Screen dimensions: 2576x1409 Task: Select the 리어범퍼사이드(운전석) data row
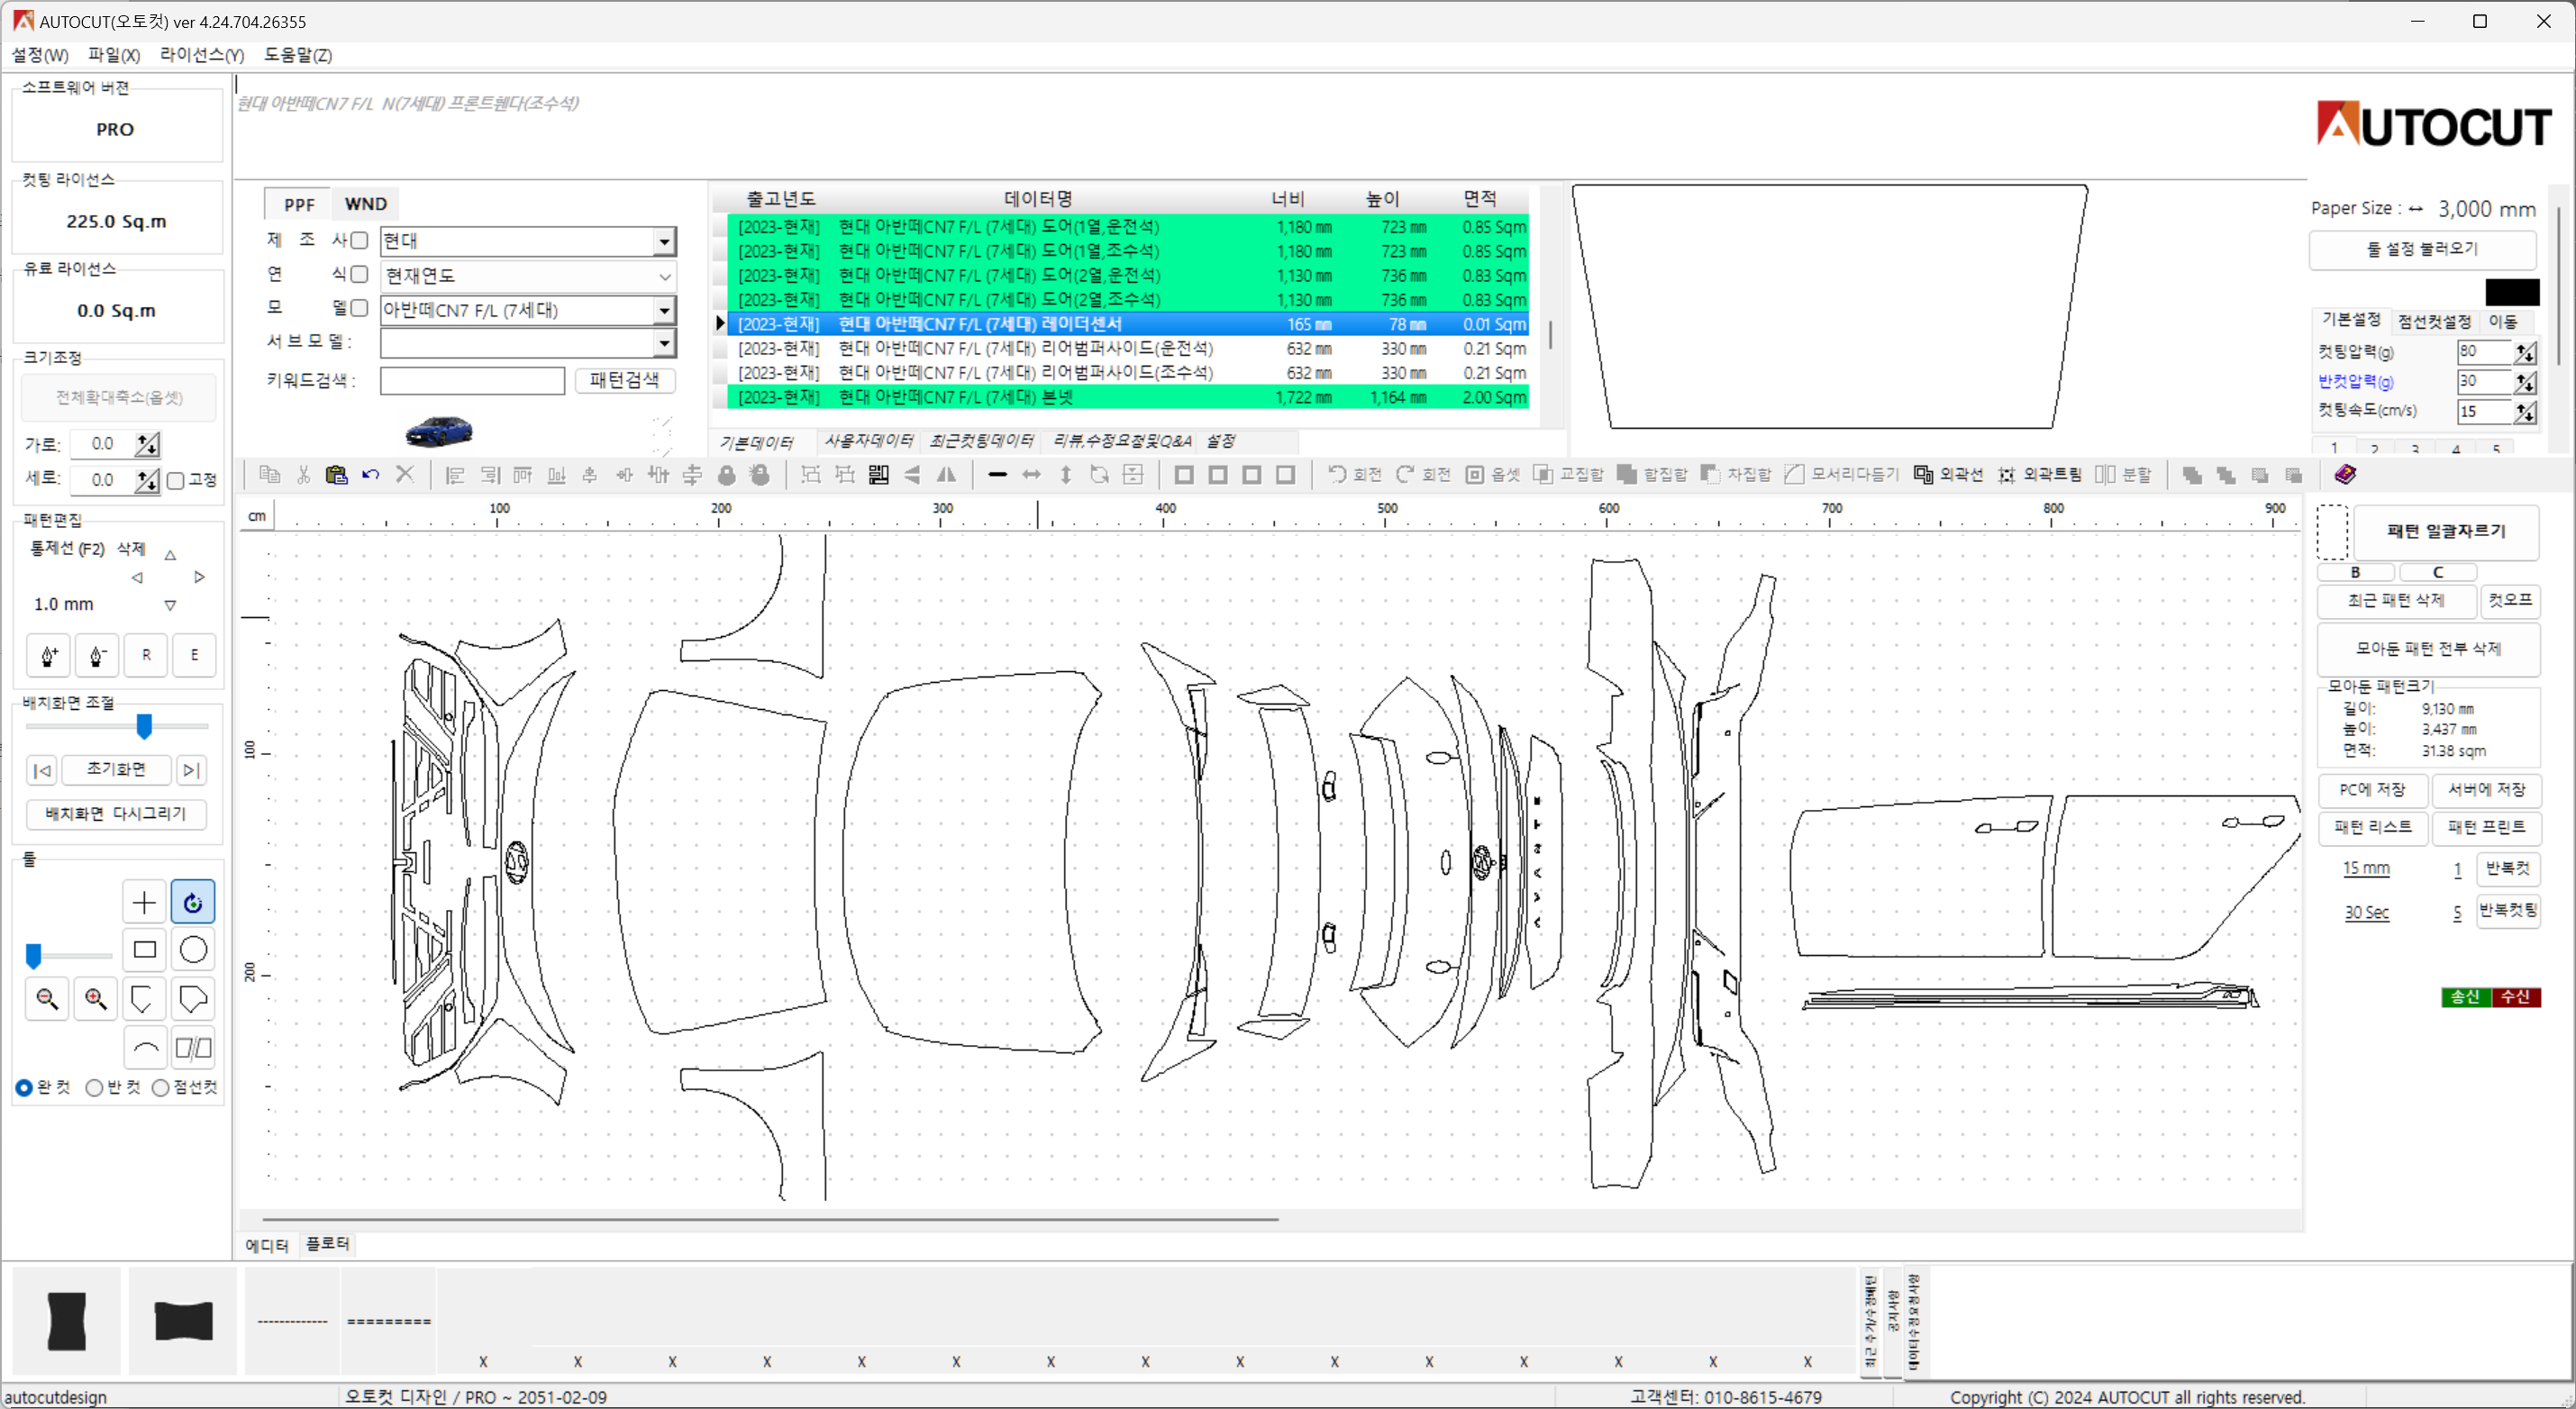[x=1127, y=349]
